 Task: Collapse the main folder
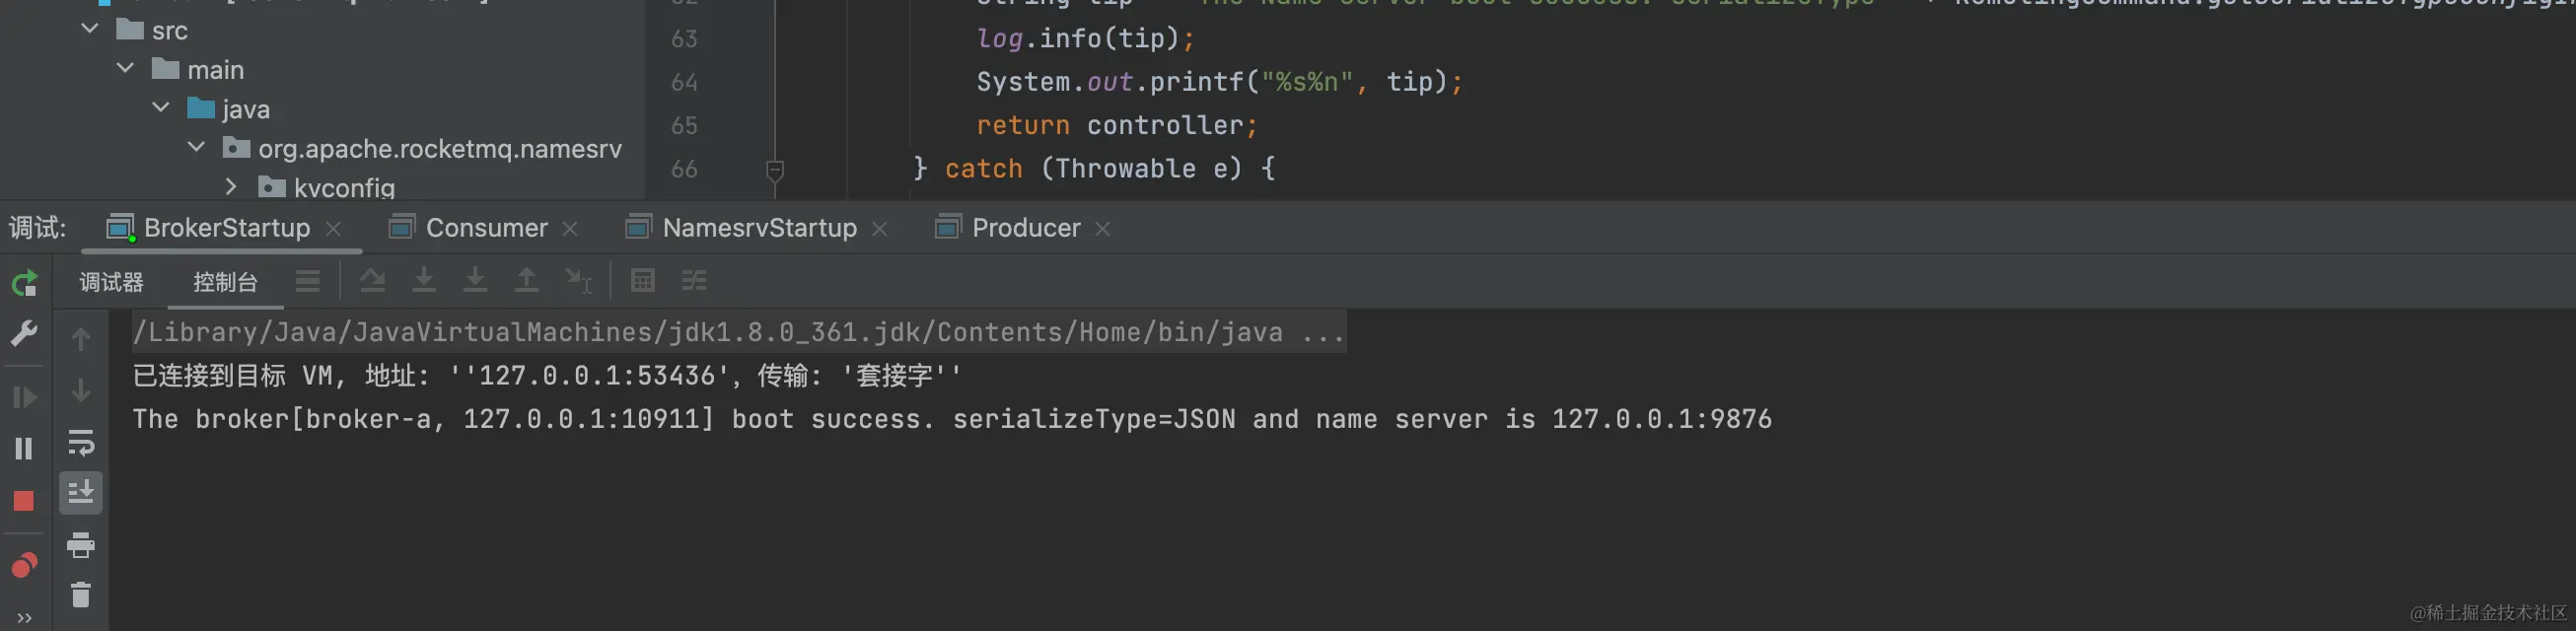point(125,68)
